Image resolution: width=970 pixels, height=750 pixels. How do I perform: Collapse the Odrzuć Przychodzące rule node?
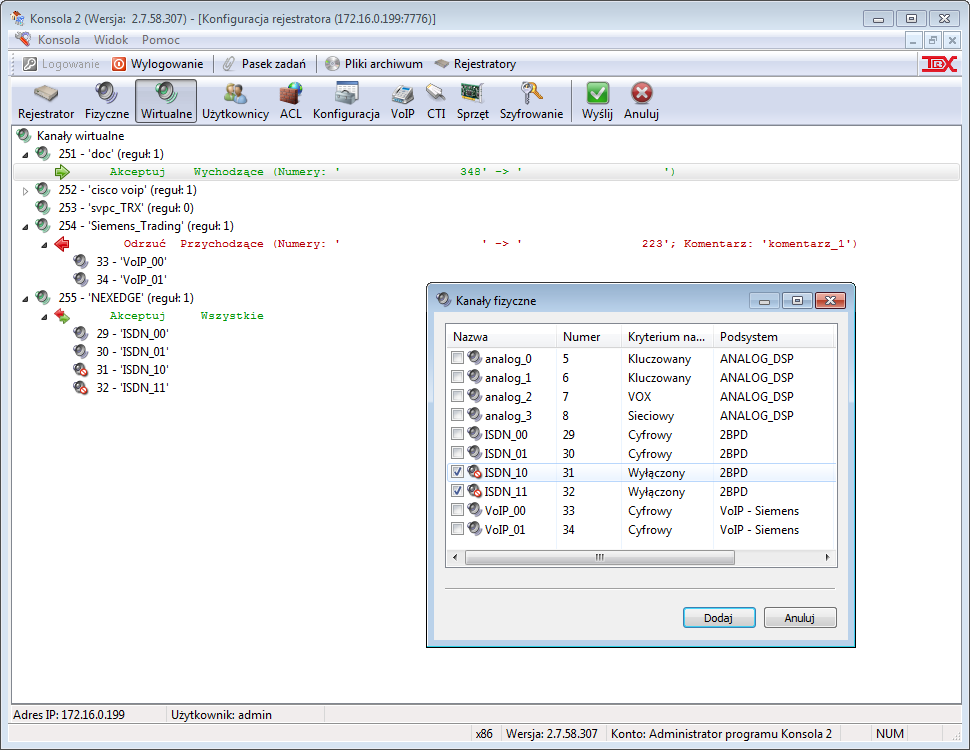click(45, 245)
